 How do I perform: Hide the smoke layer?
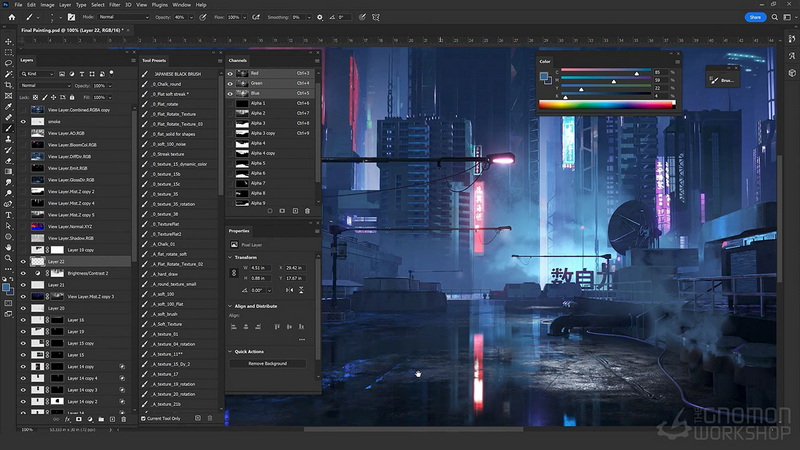coord(23,121)
